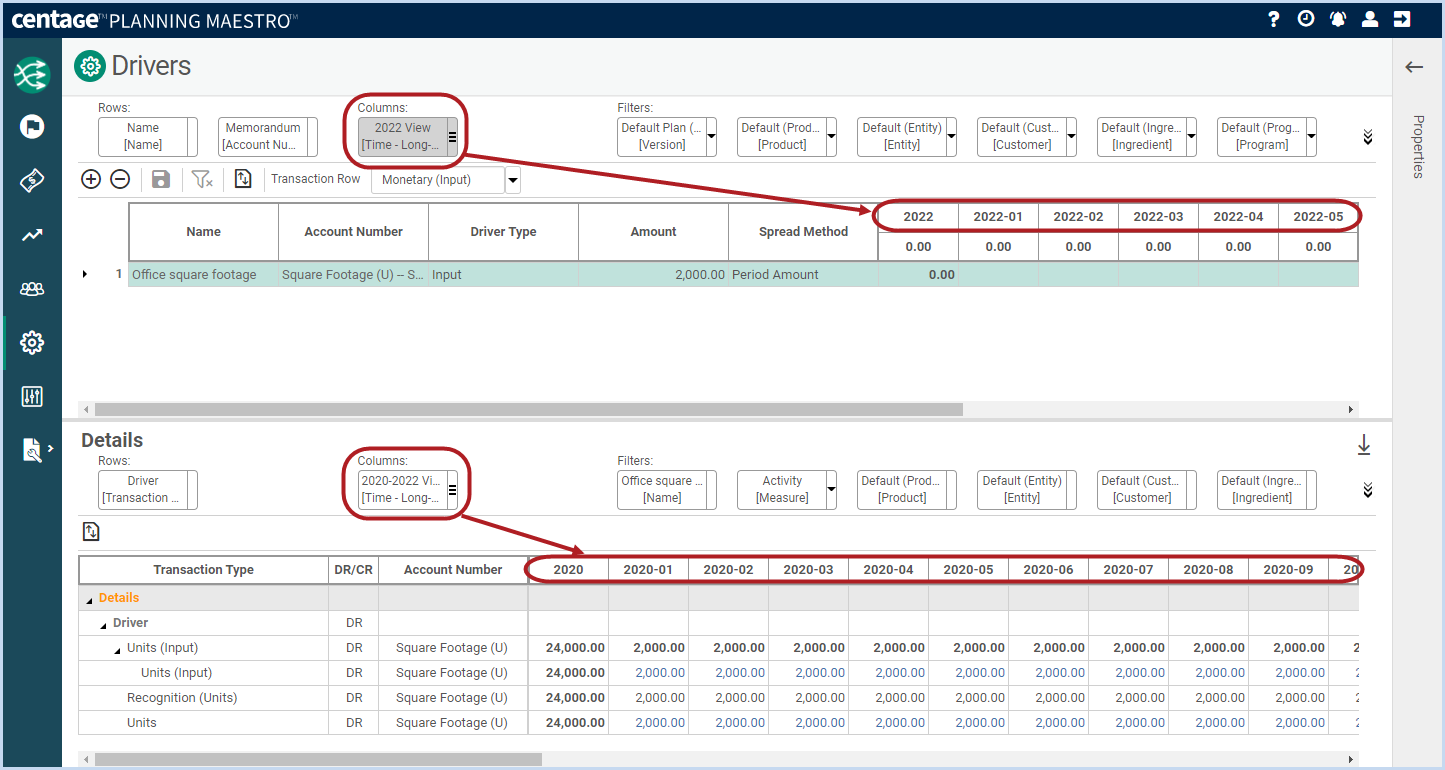Click the 2020-06 column header
1445x770 pixels.
(1048, 570)
